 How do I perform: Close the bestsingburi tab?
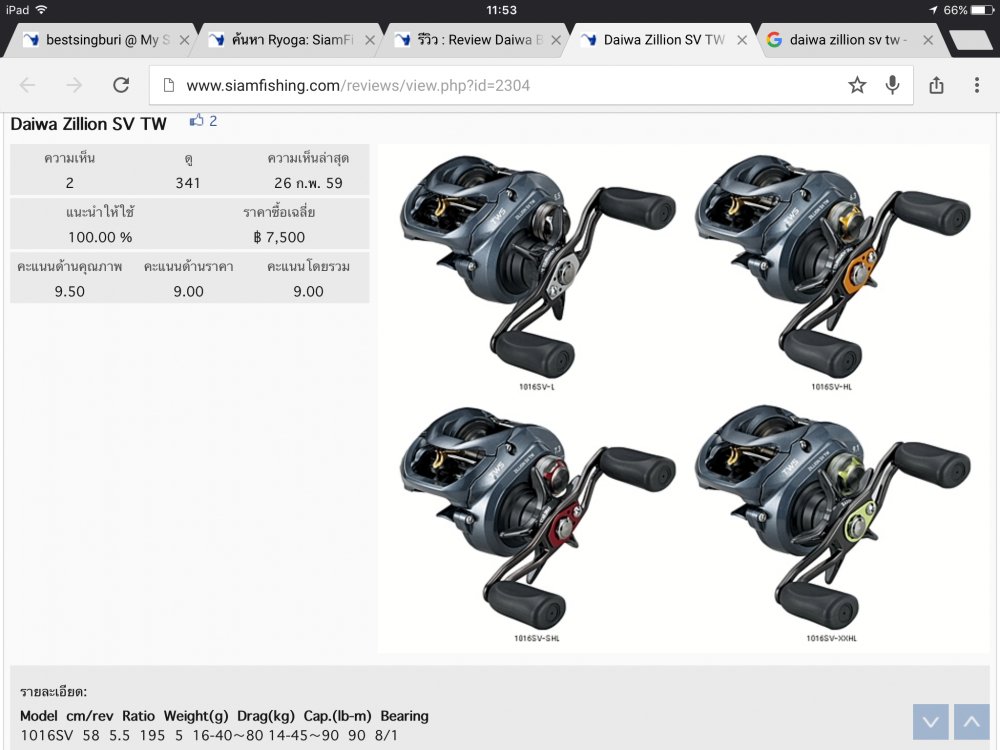click(184, 40)
